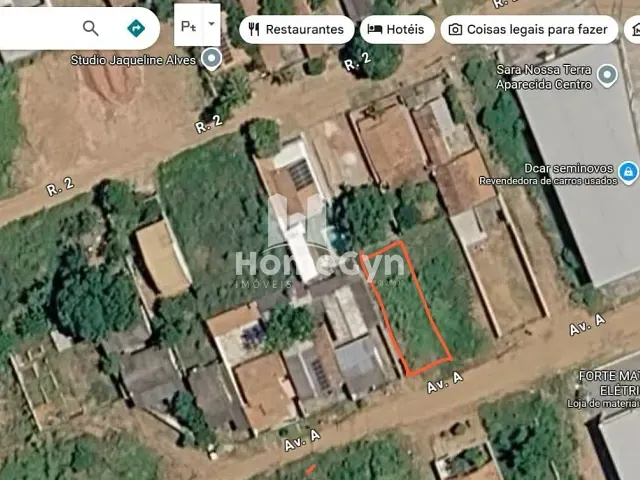Select the Coisas legais para fazer chip

click(529, 29)
